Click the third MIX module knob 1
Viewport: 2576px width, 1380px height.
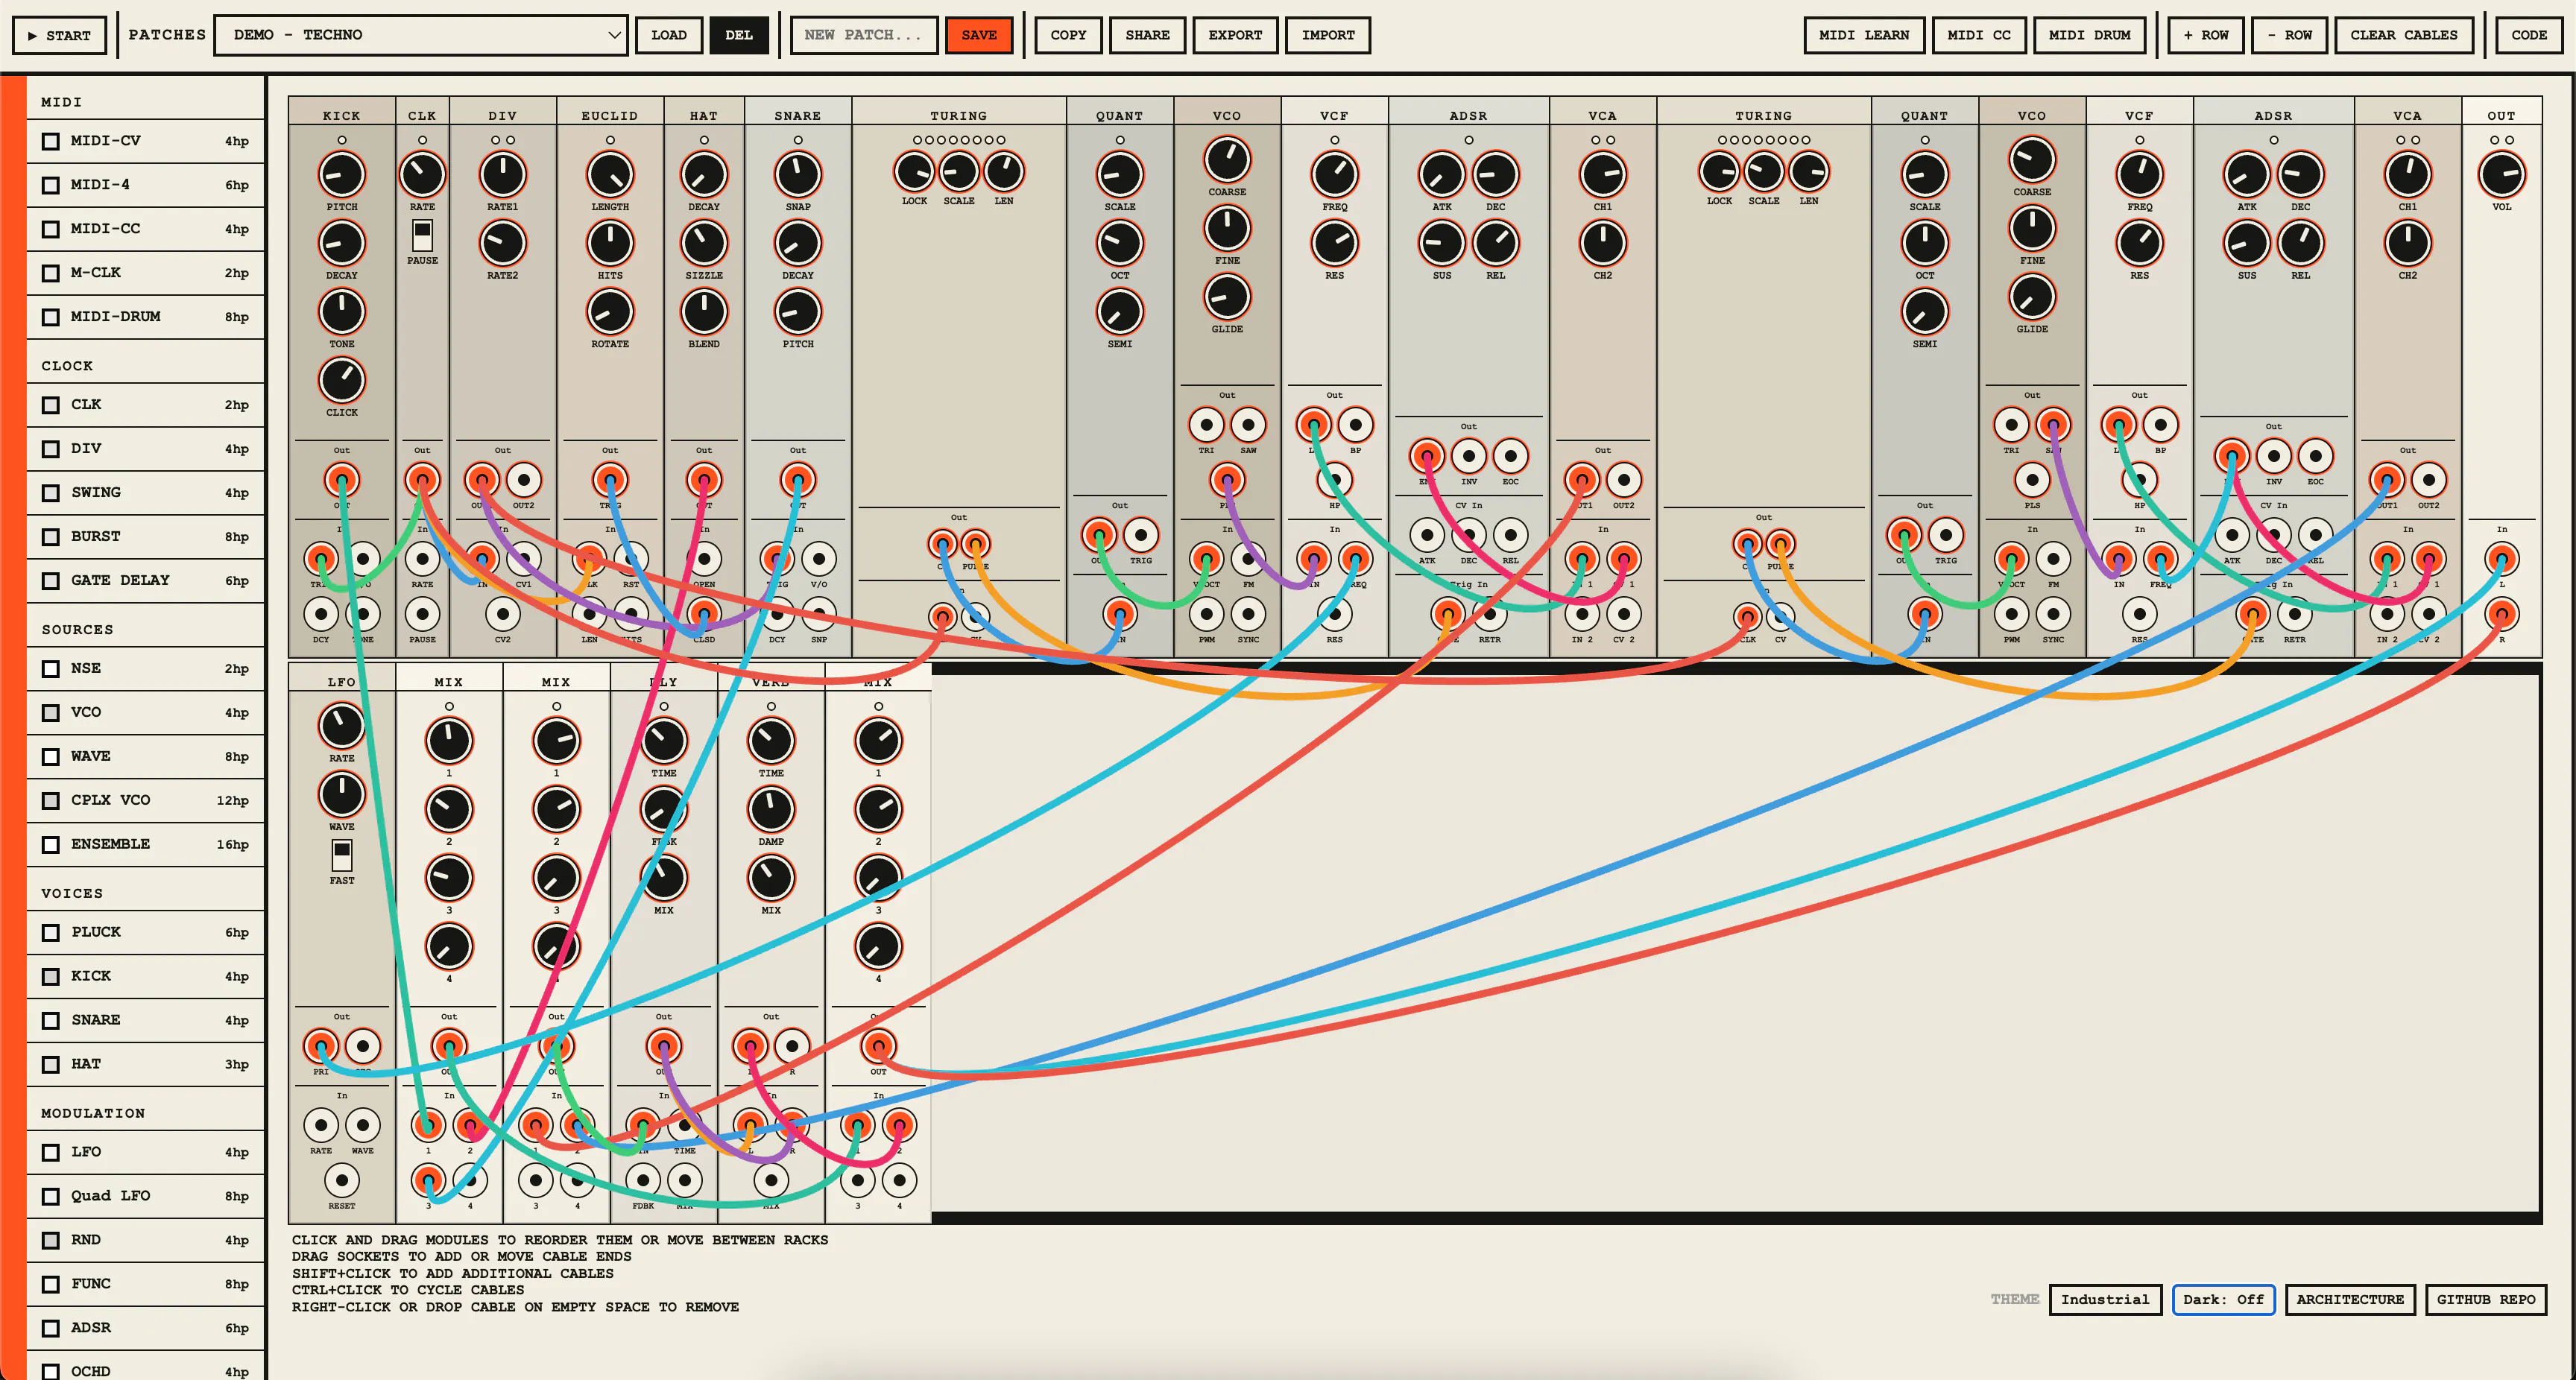(x=879, y=741)
